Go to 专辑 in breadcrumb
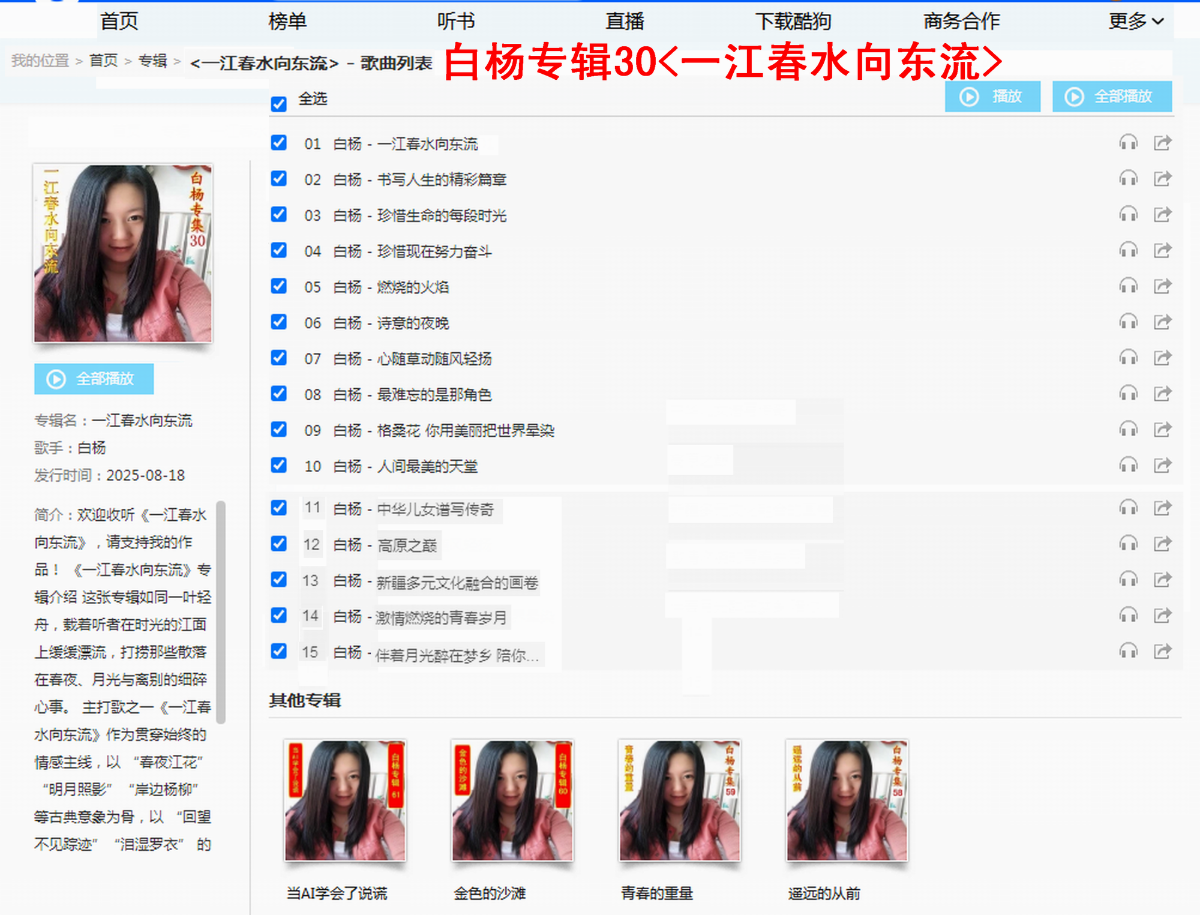This screenshot has height=915, width=1200. point(153,61)
